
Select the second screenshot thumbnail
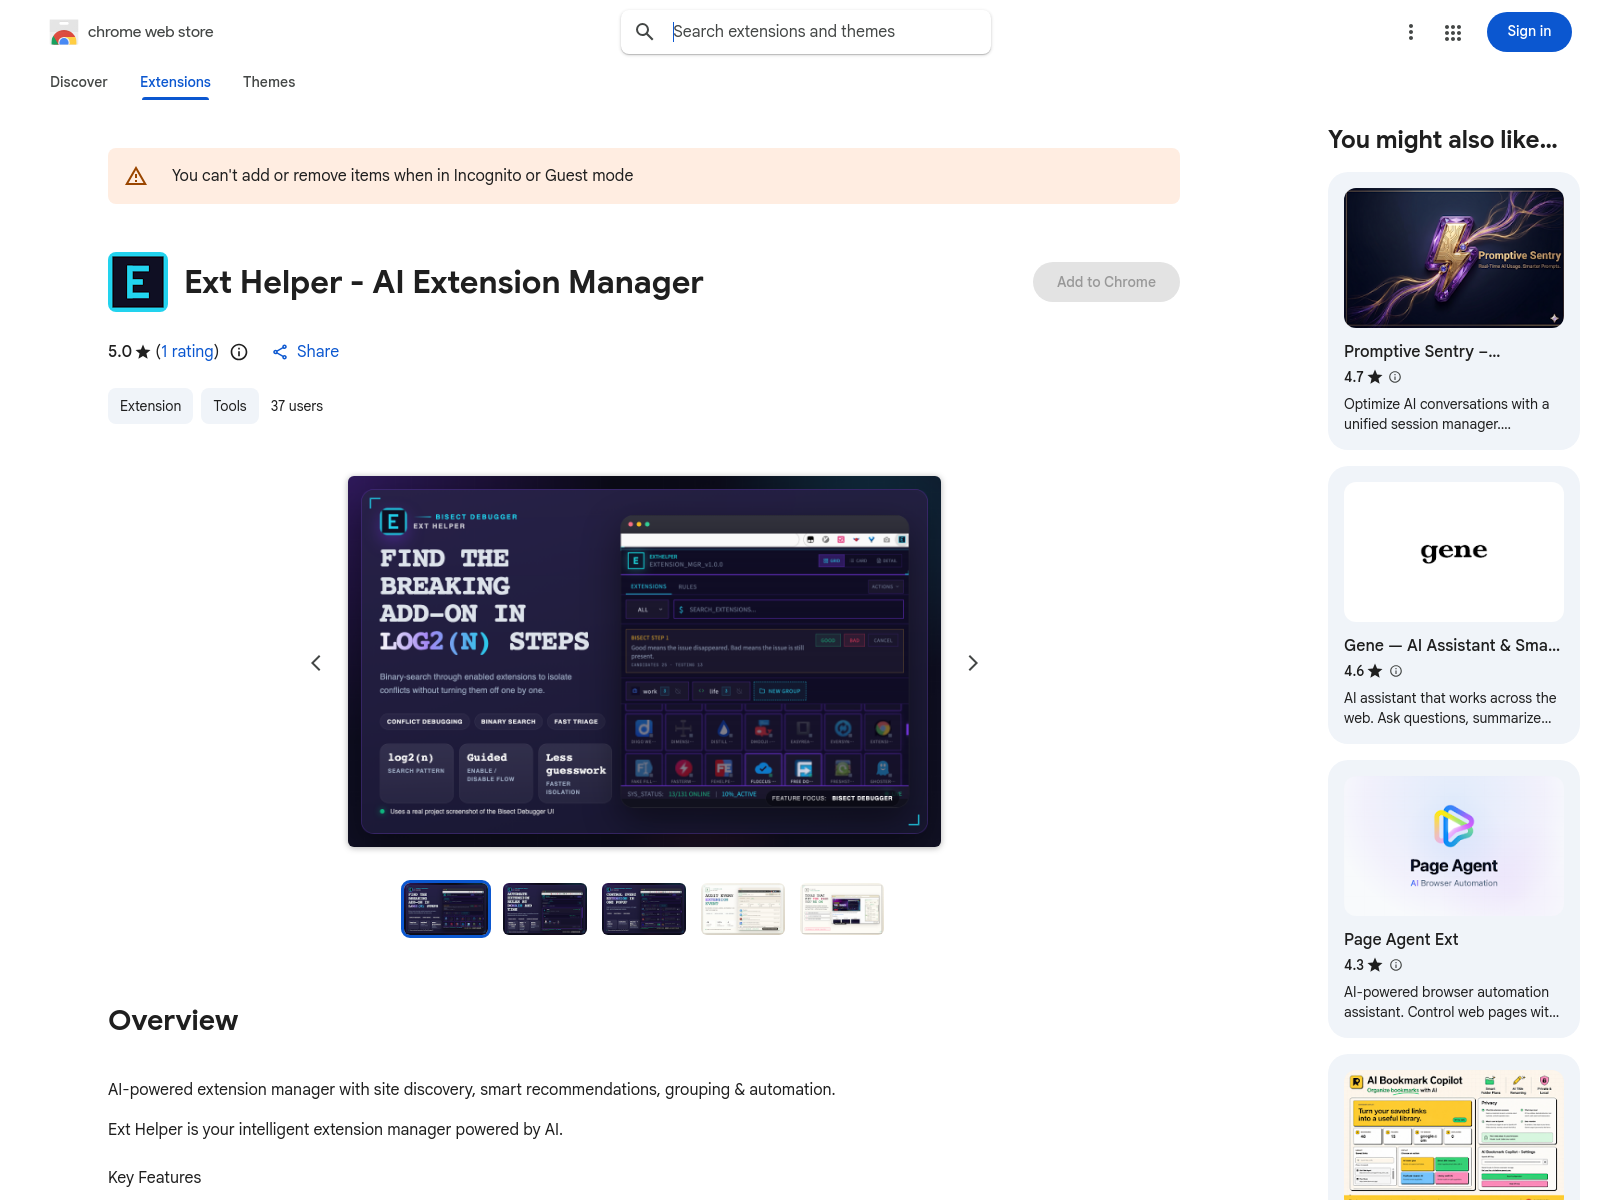(x=545, y=909)
